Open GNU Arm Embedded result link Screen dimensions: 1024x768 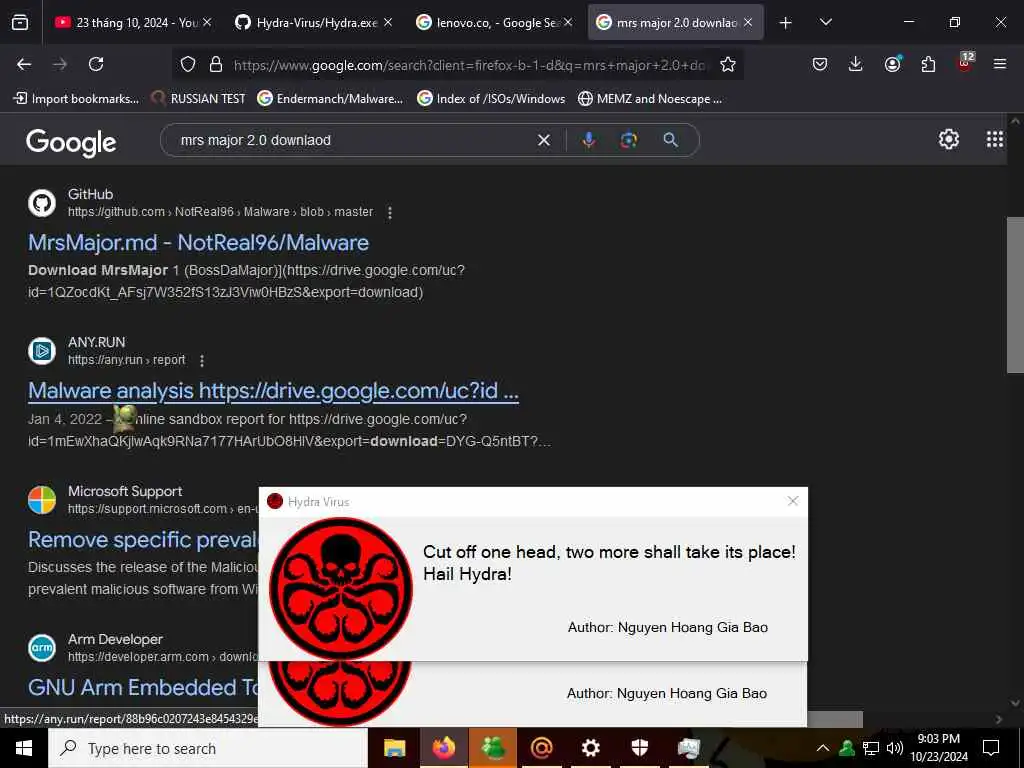click(143, 687)
